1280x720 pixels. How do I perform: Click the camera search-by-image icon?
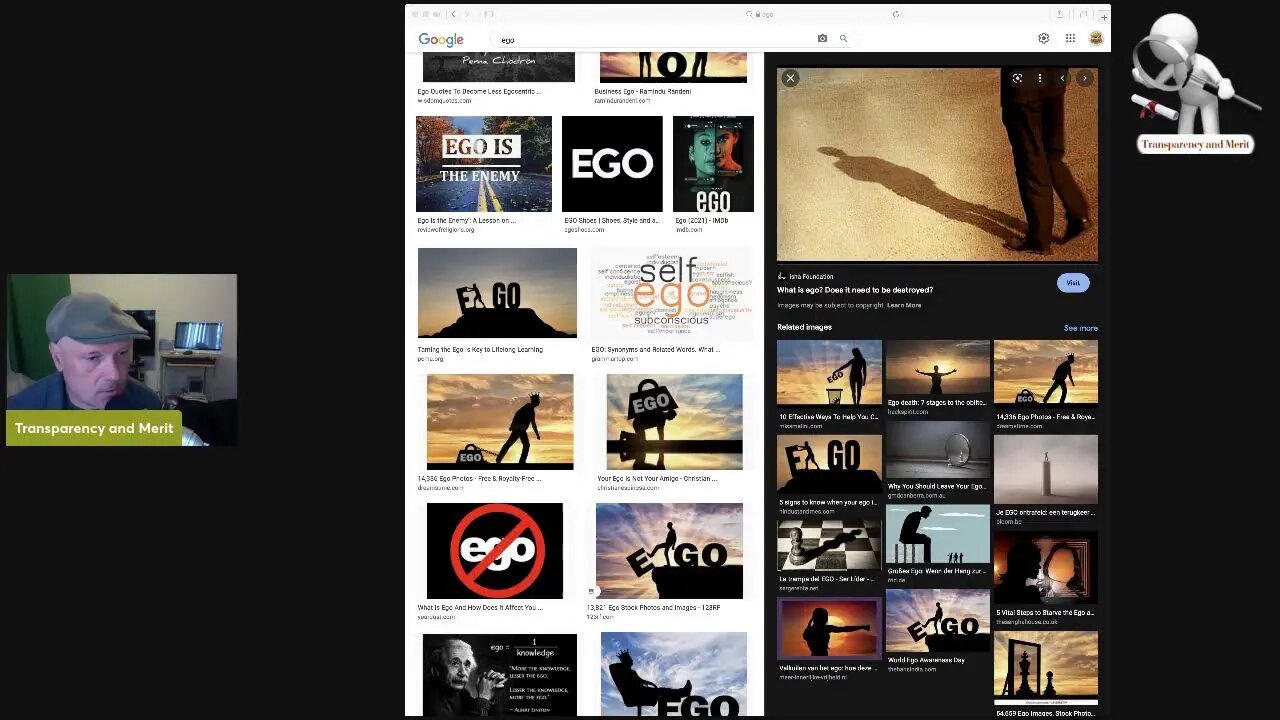click(822, 39)
